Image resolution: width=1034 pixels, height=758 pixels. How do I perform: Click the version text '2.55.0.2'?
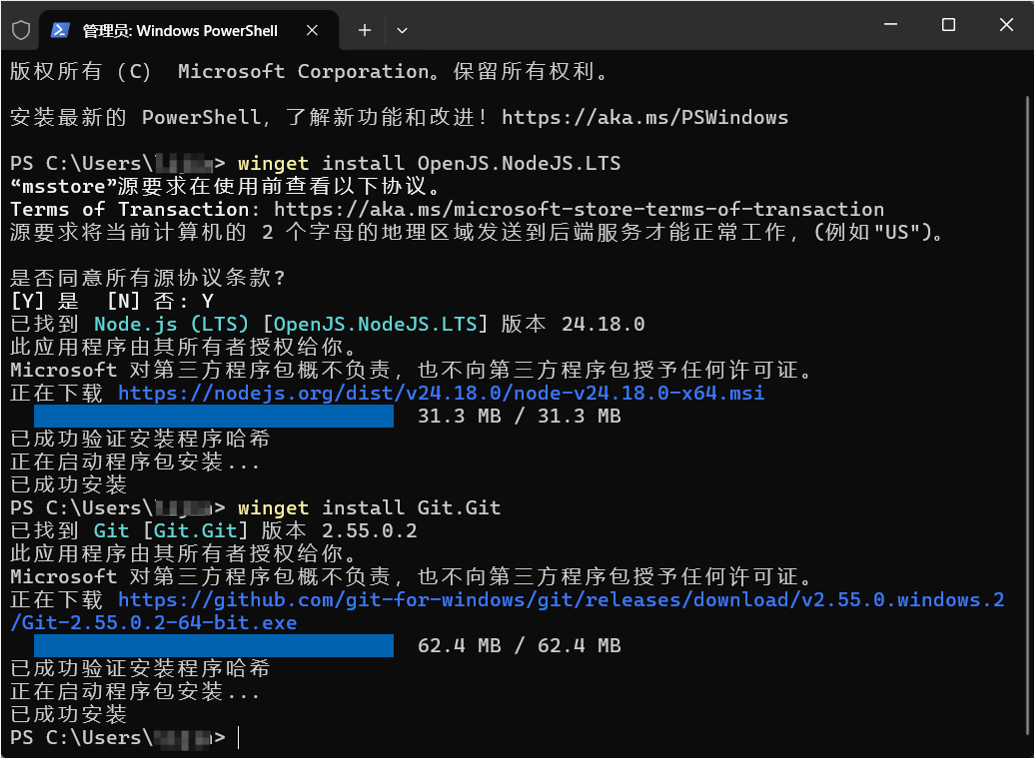tap(369, 531)
